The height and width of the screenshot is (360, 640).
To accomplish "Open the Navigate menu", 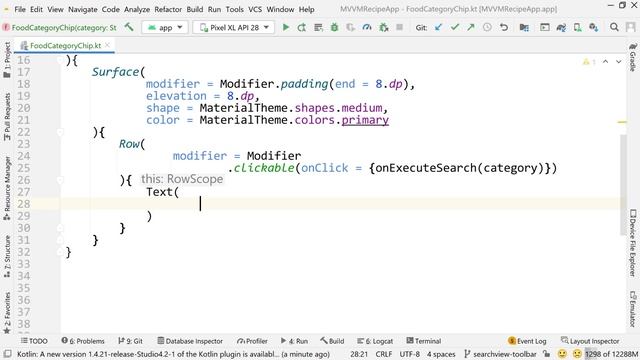I will (x=82, y=9).
